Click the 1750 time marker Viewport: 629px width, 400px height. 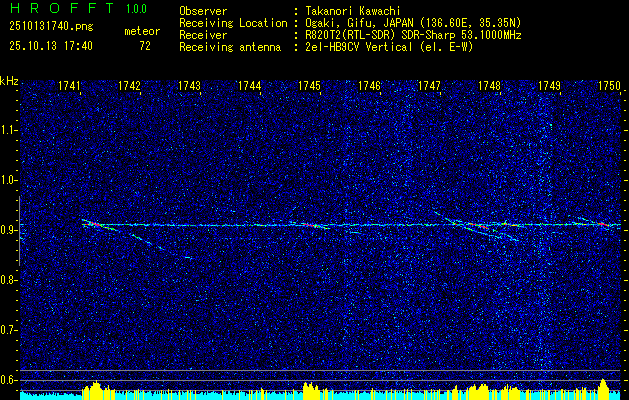[x=609, y=86]
